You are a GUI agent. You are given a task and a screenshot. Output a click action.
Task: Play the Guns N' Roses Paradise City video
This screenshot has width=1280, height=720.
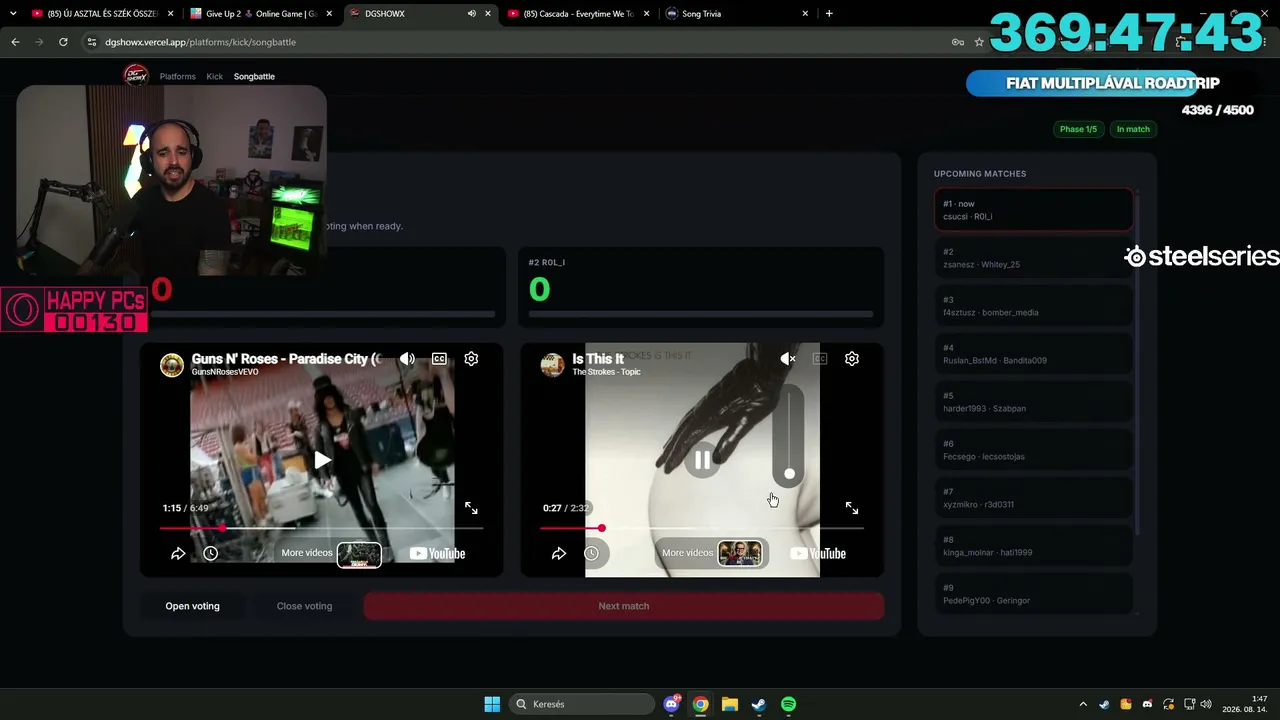322,460
